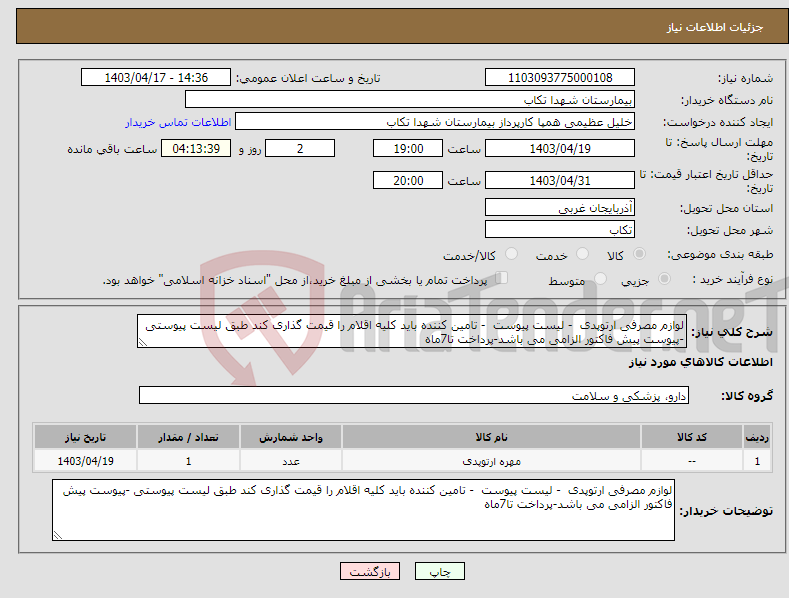The width and height of the screenshot is (789, 598).
Task: Click تعداد / مقدار column header
Action: pyautogui.click(x=188, y=437)
